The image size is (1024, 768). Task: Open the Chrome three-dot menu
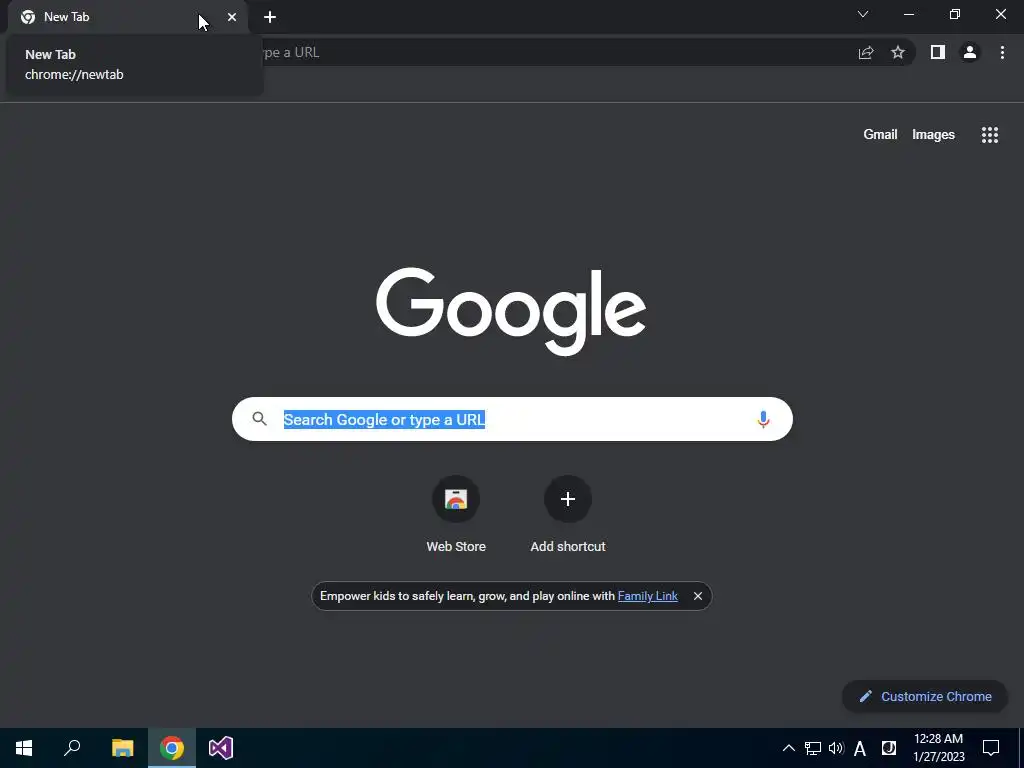(1002, 52)
